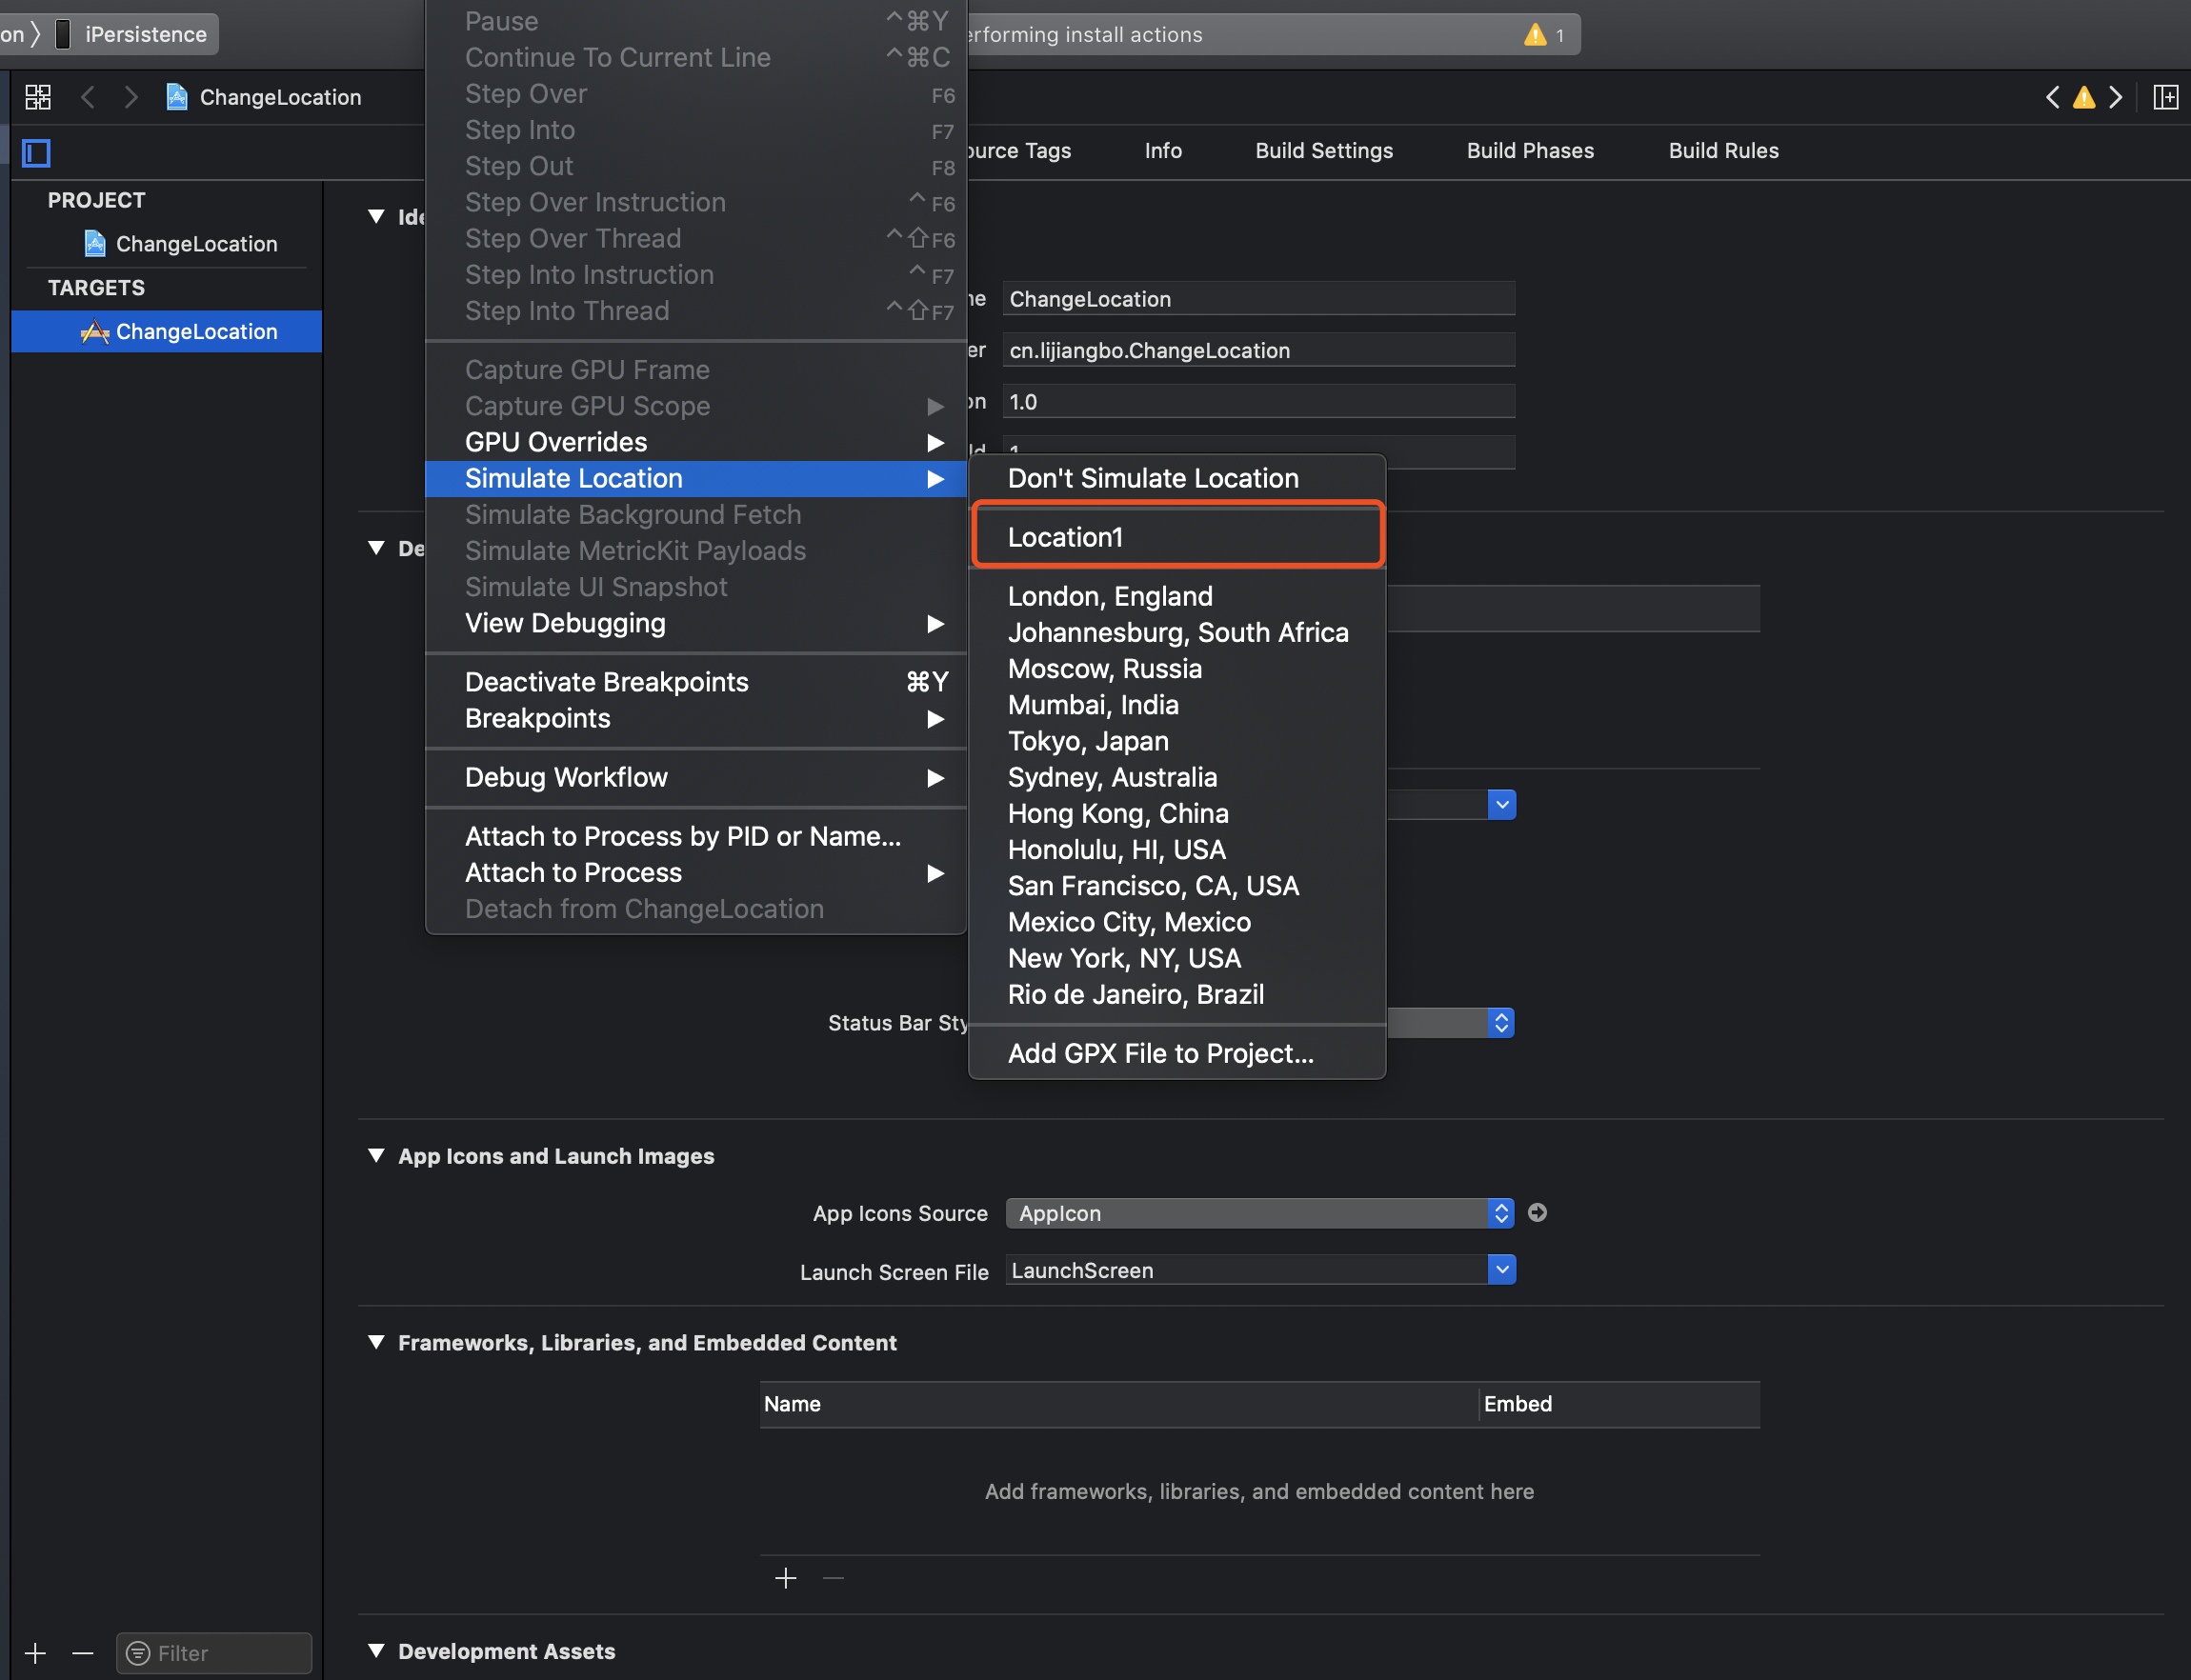Click the add framework plus icon

(x=786, y=1578)
